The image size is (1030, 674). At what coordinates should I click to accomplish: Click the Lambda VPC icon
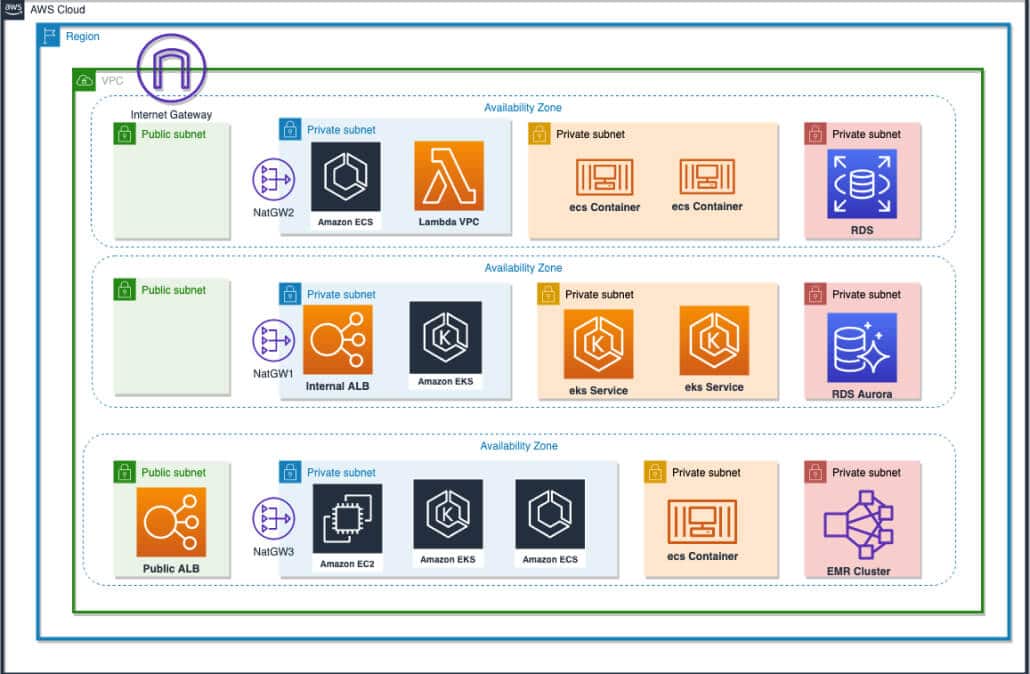(x=449, y=176)
